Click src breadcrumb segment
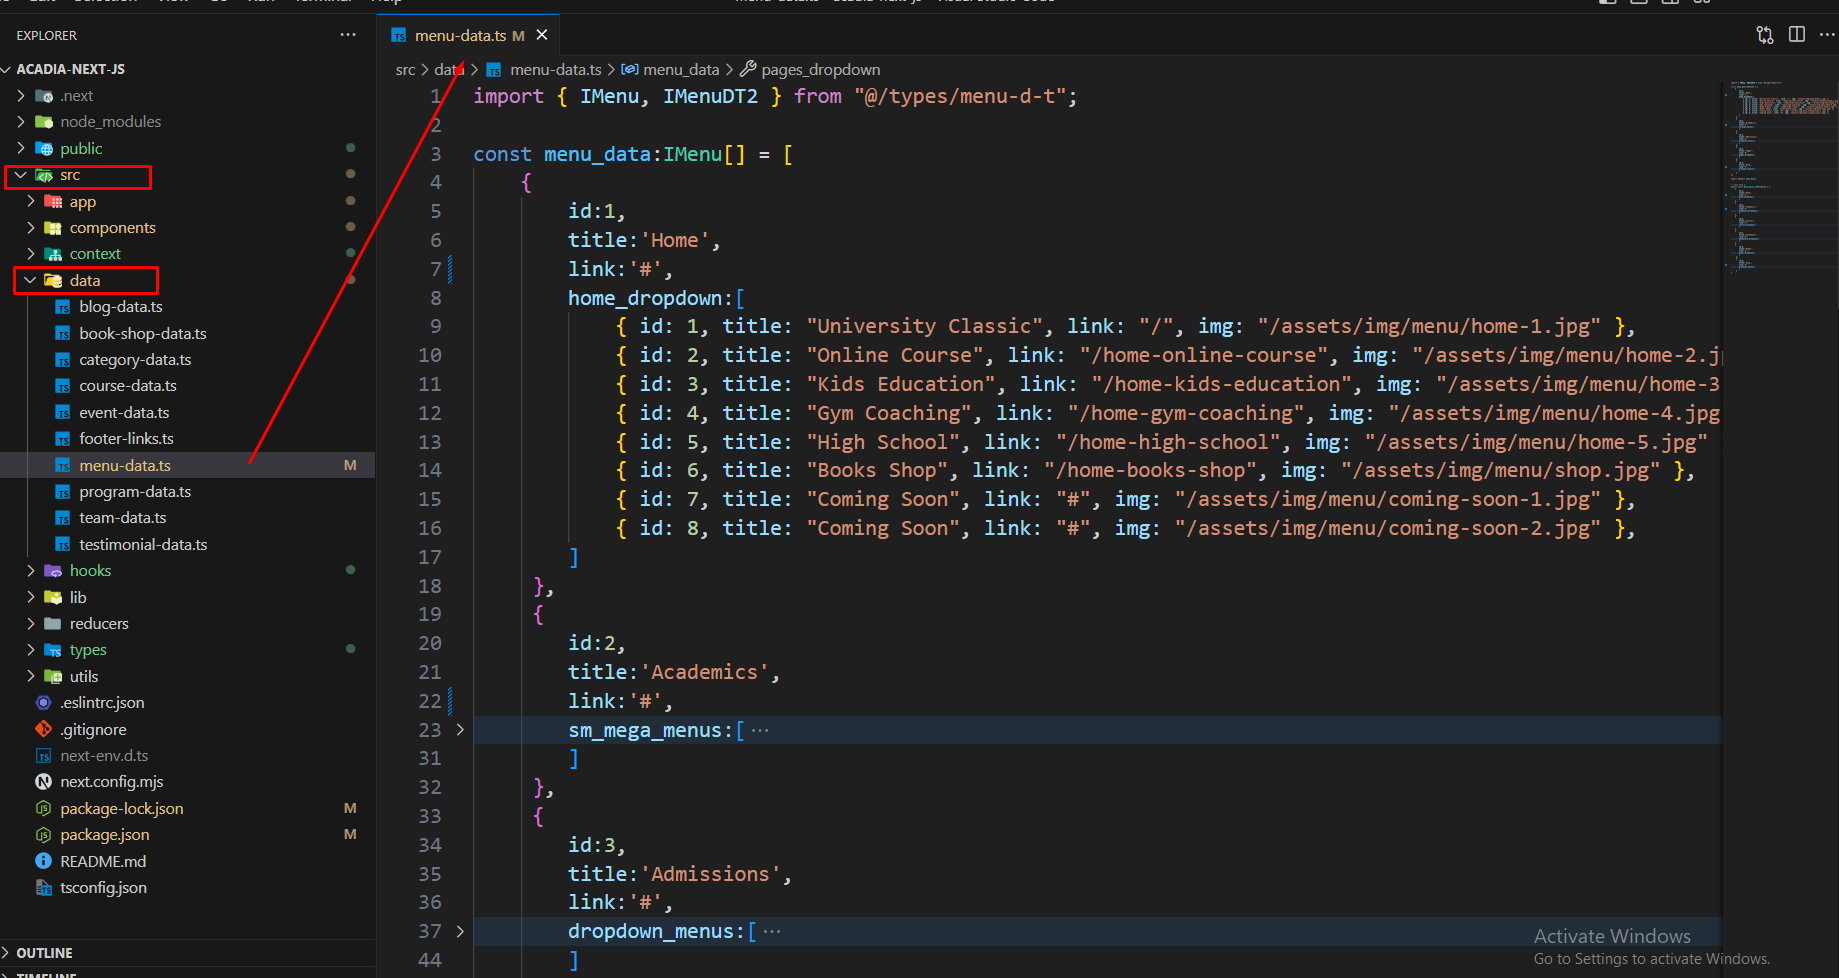Screen dimensions: 1839x978 [405, 70]
